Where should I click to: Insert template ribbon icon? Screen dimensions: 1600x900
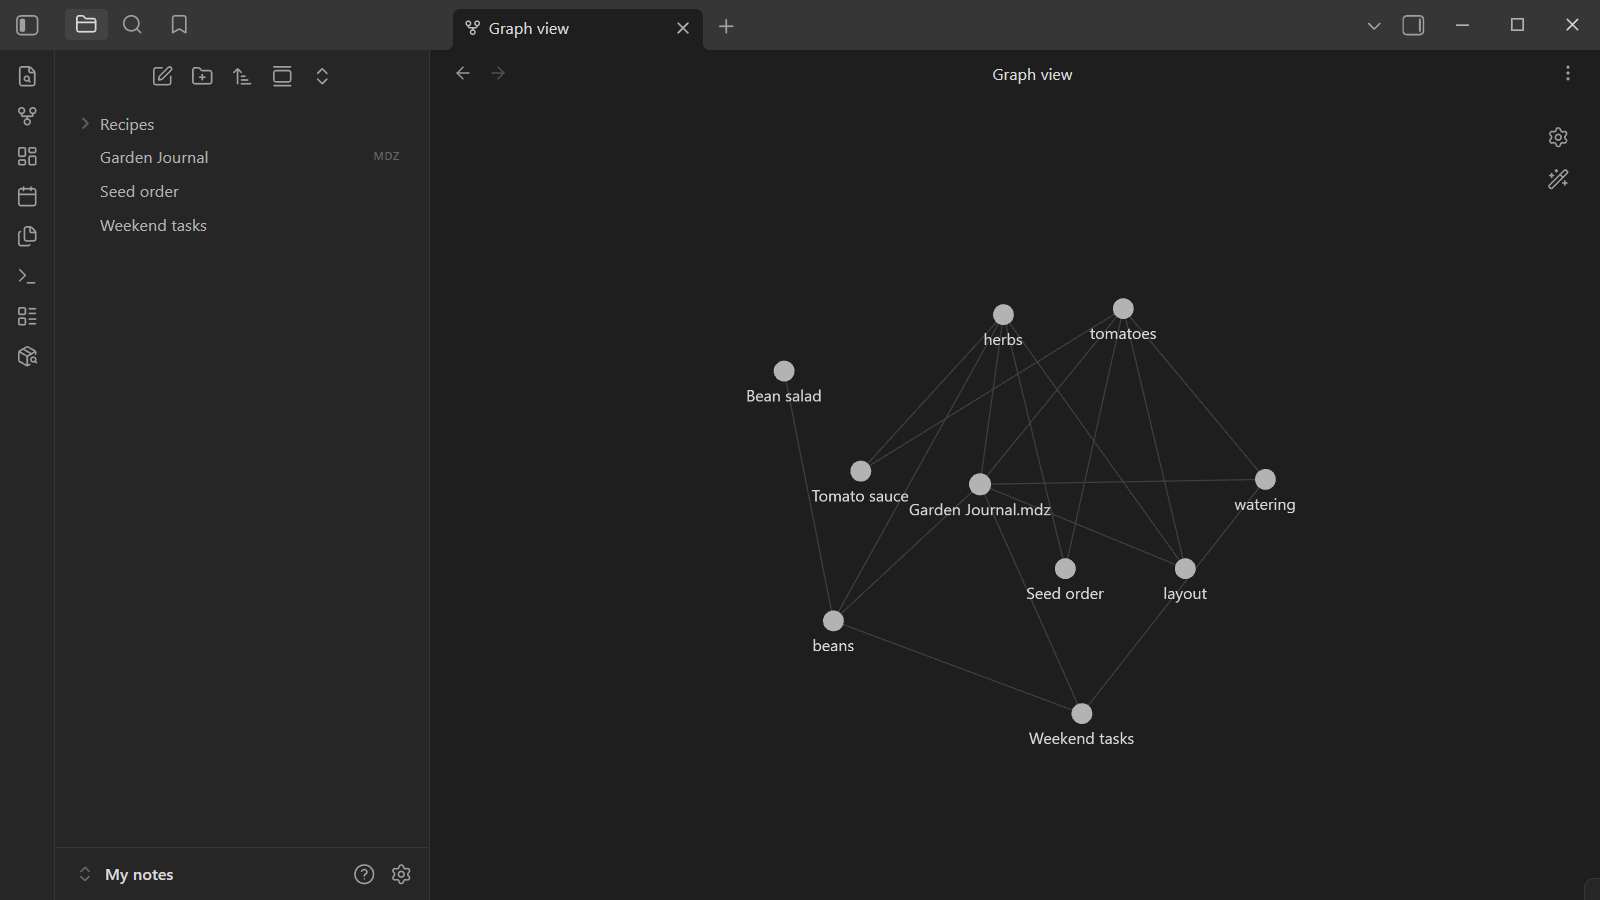[27, 236]
